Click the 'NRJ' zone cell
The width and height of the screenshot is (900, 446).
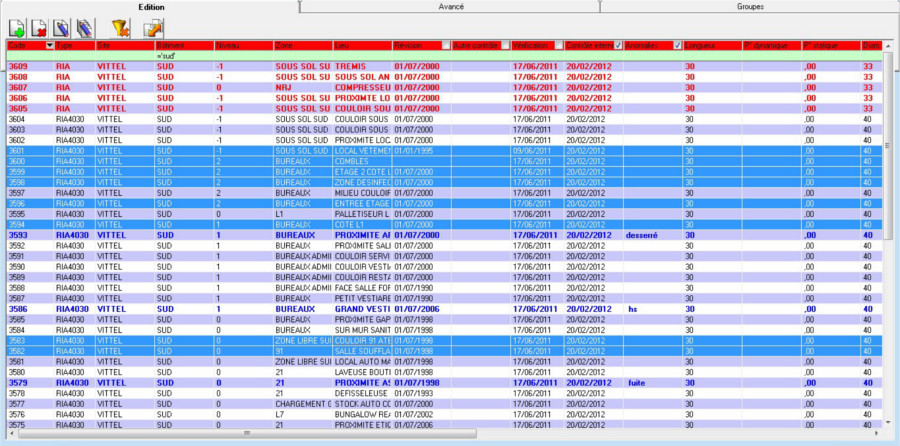[x=303, y=87]
